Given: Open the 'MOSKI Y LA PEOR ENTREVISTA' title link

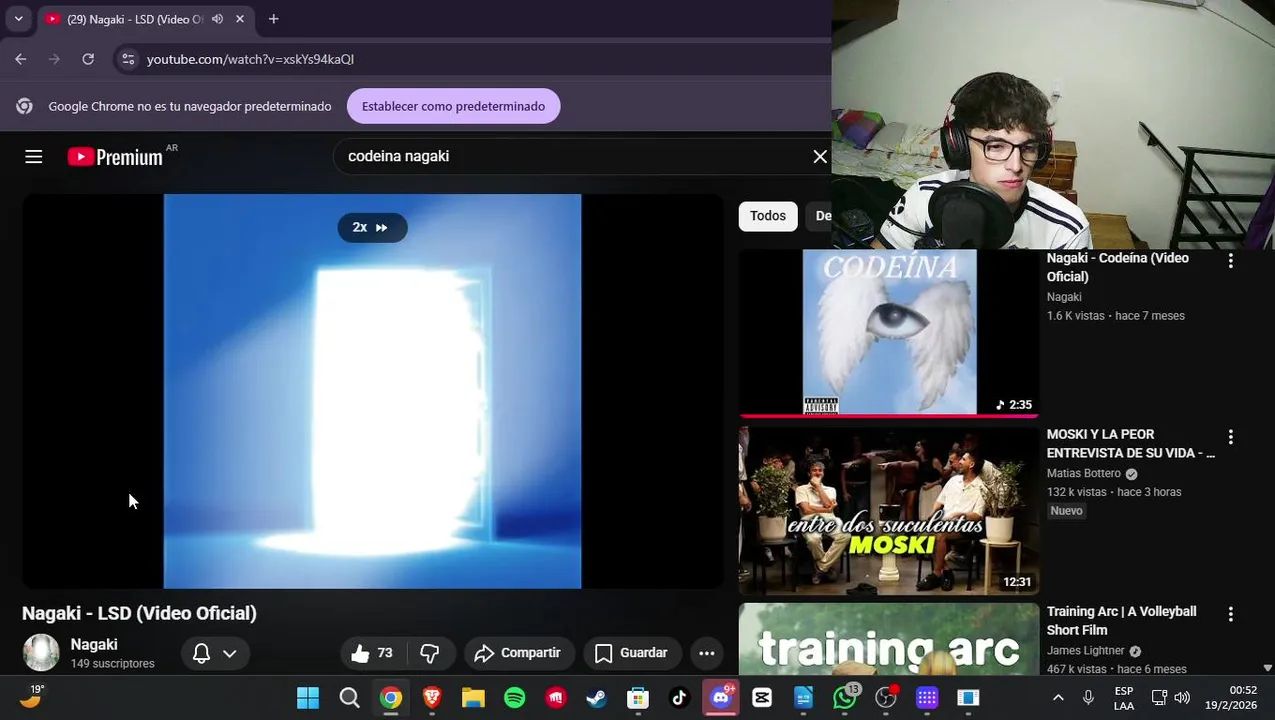Looking at the screenshot, I should click(1130, 443).
